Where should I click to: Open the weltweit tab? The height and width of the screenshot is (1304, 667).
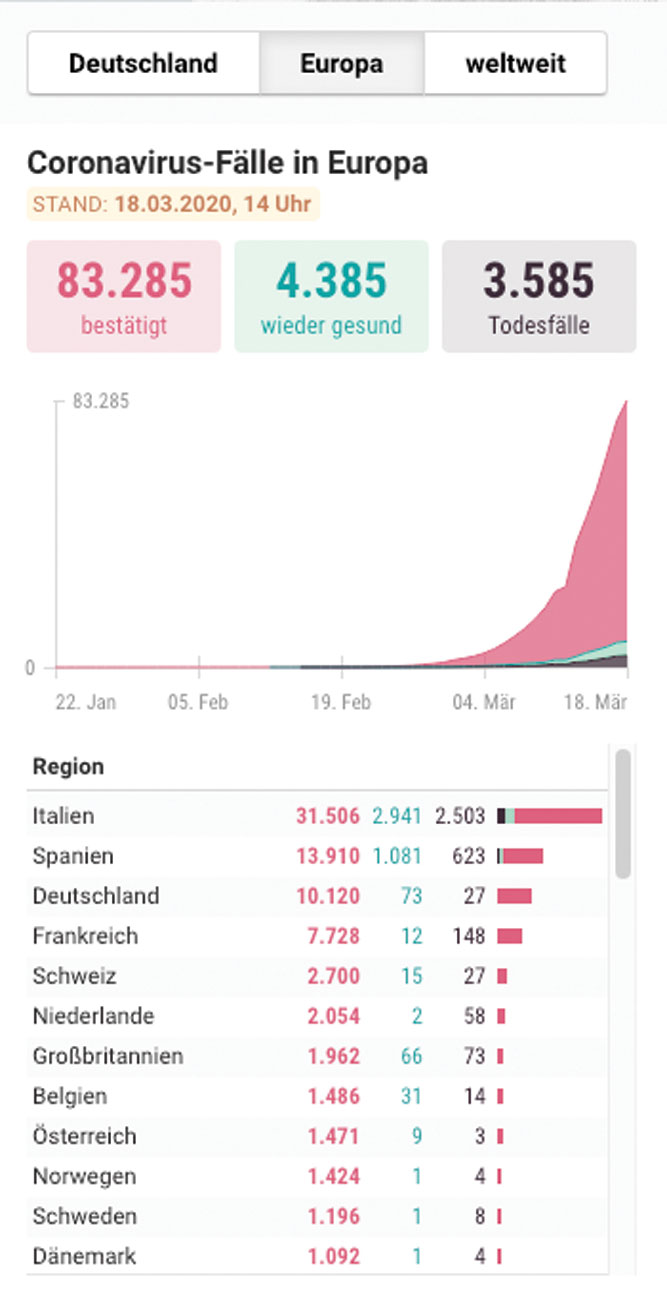pyautogui.click(x=515, y=63)
